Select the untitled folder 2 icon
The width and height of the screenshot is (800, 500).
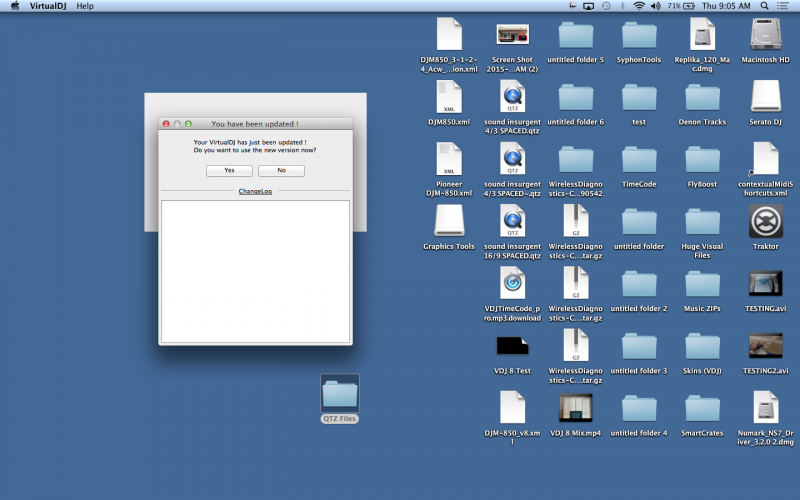click(639, 284)
